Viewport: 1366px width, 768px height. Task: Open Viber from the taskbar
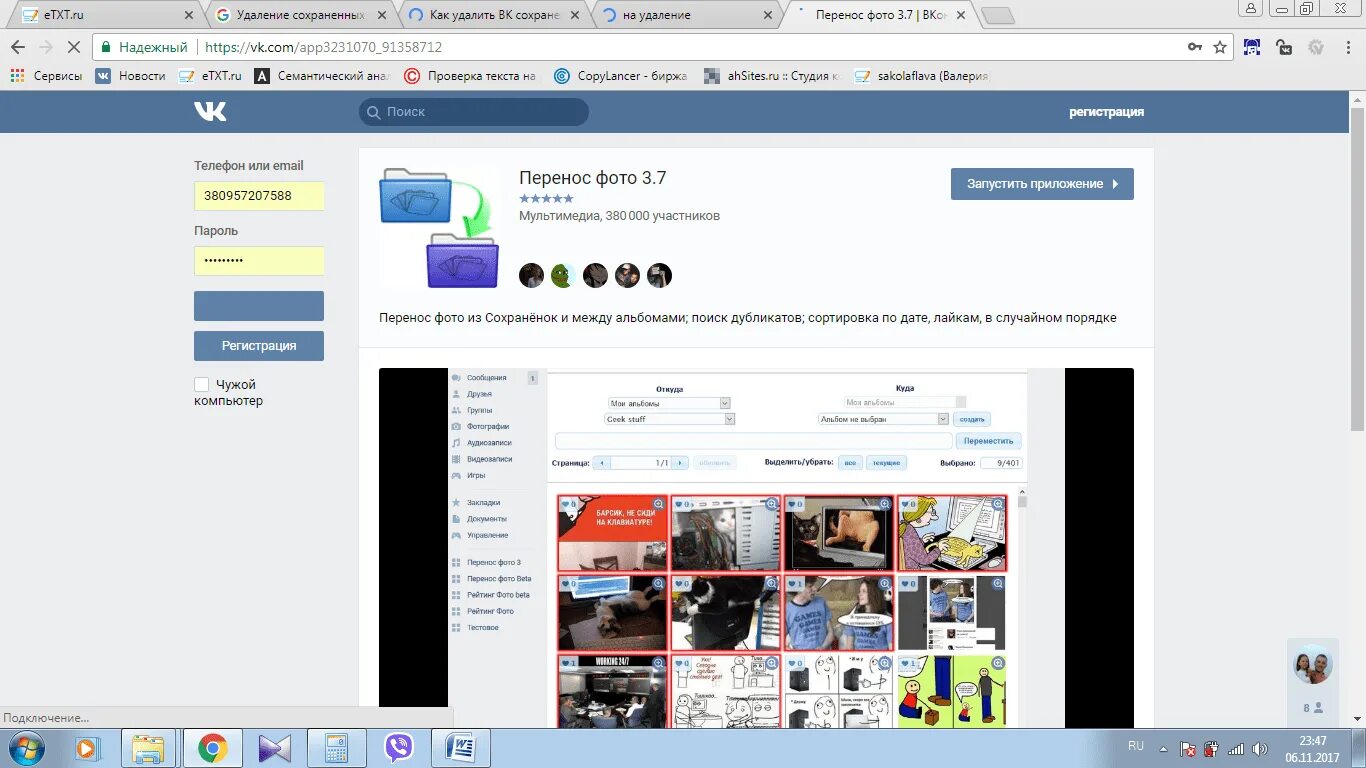(x=399, y=748)
